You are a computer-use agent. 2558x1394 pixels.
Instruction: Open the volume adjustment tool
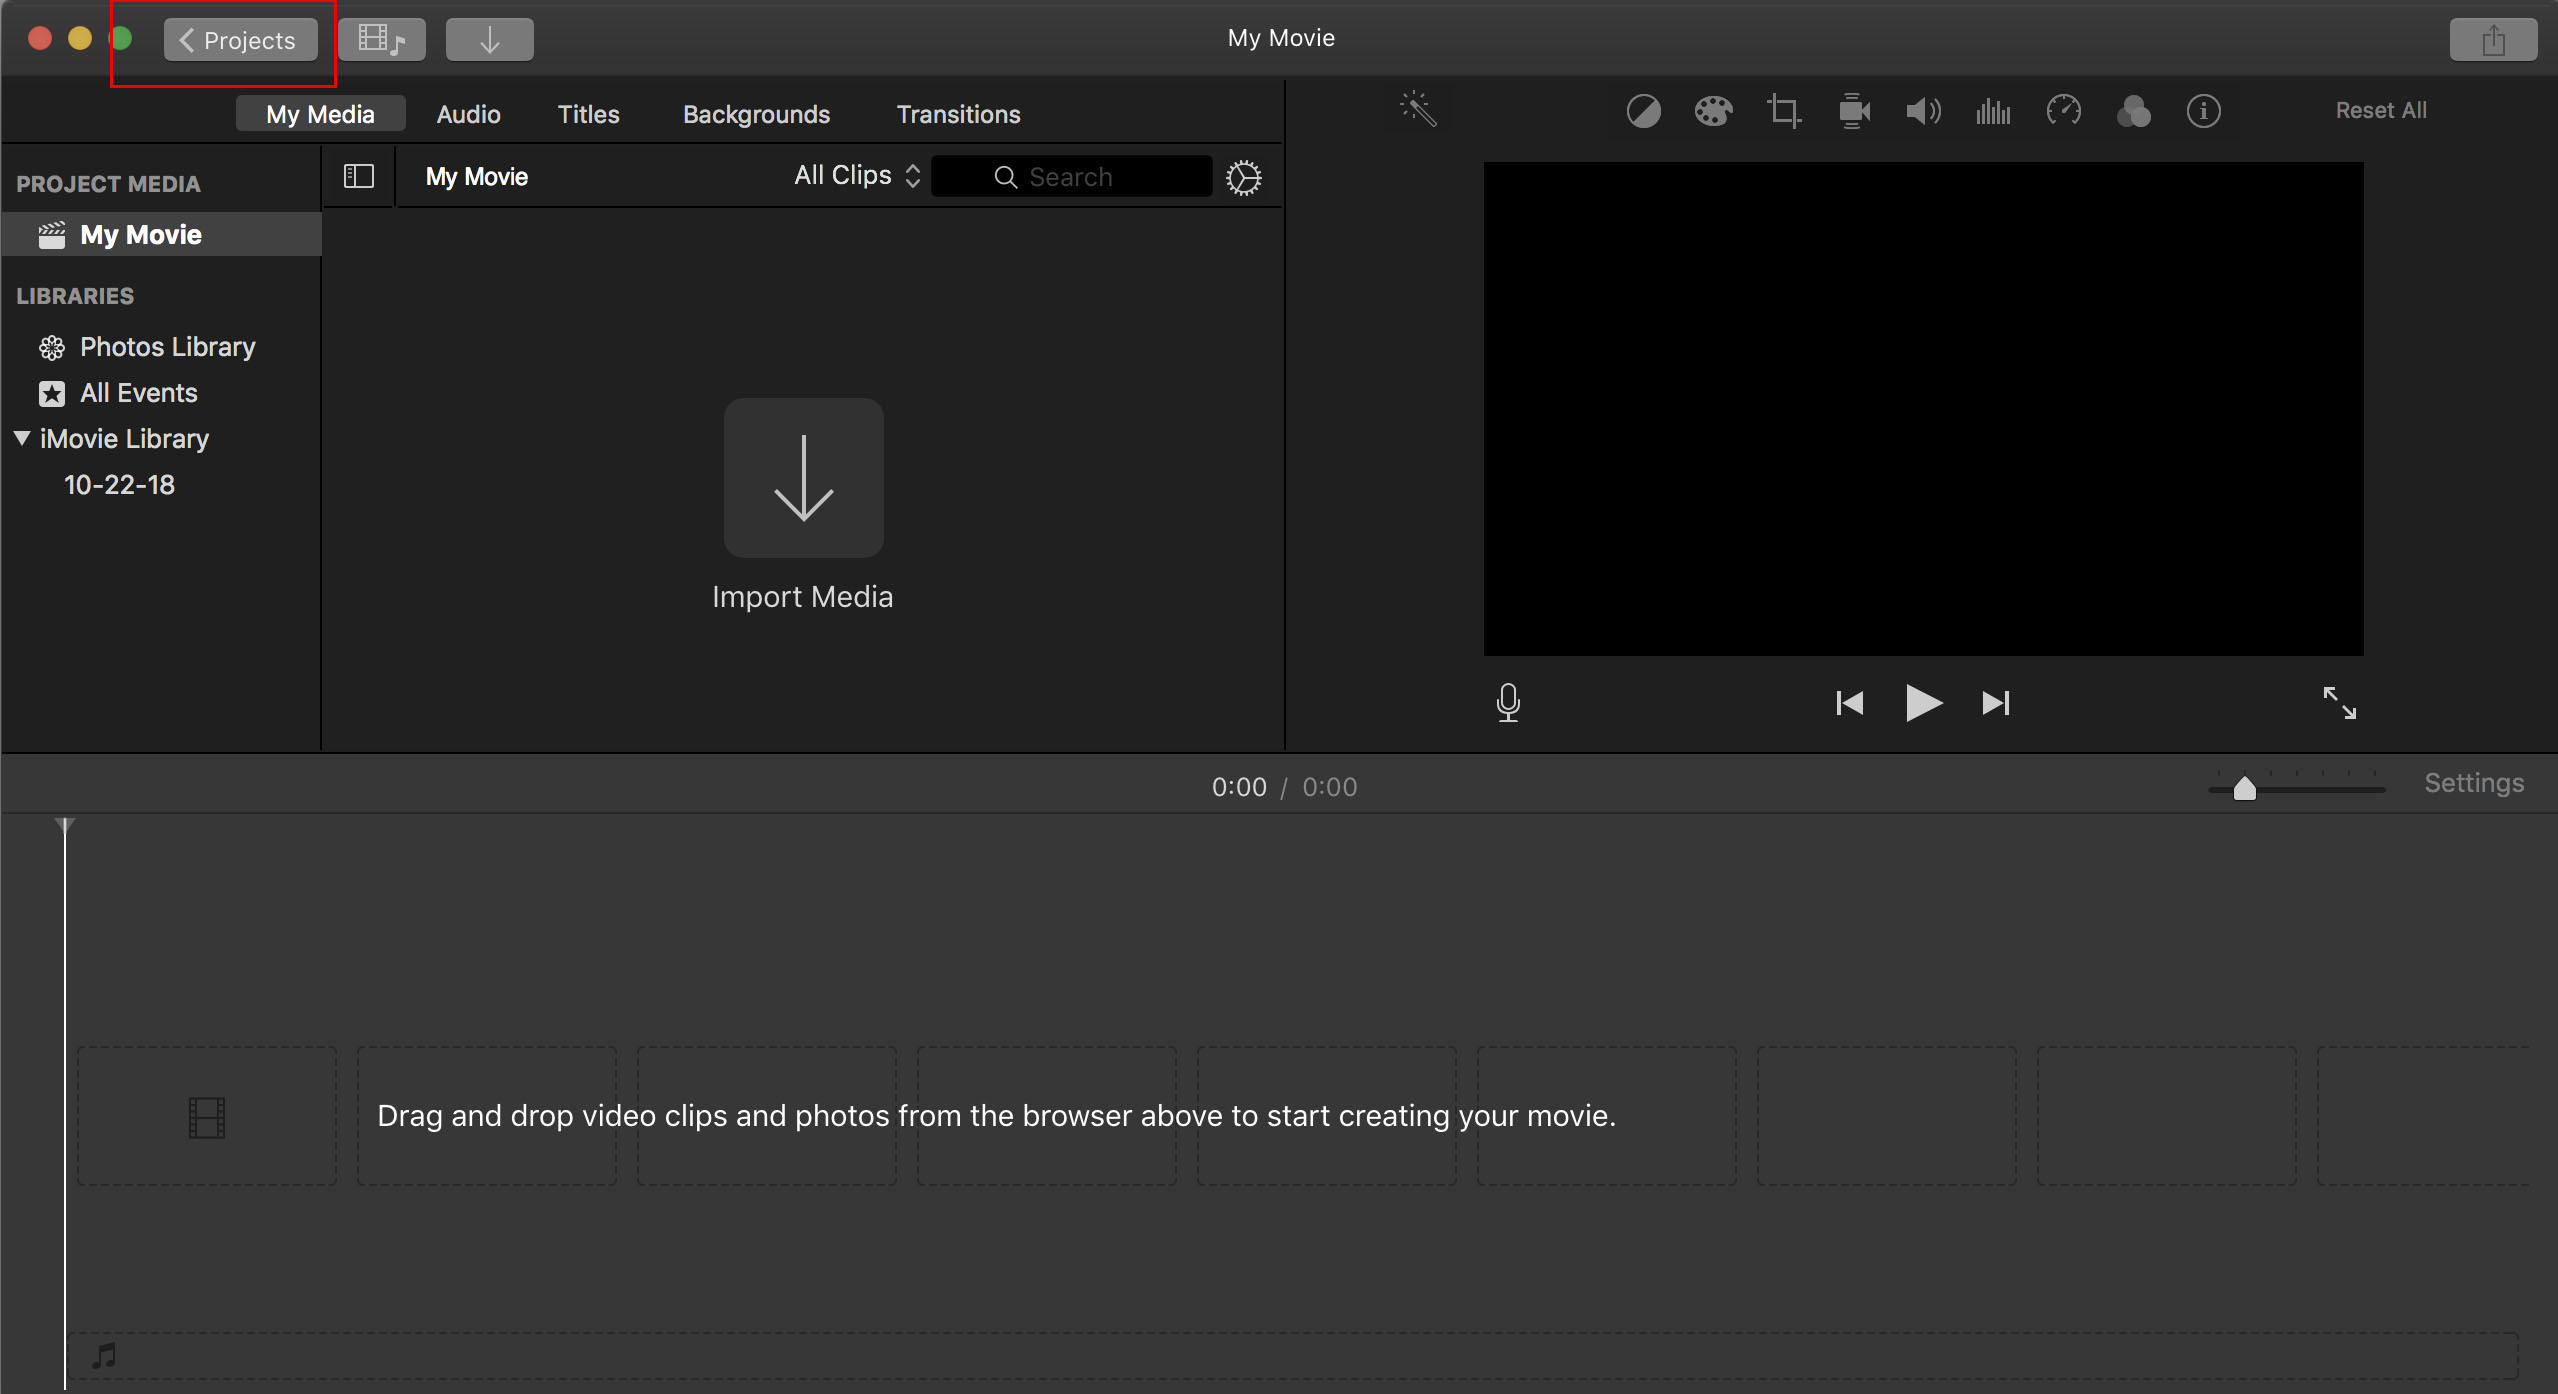coord(1922,111)
